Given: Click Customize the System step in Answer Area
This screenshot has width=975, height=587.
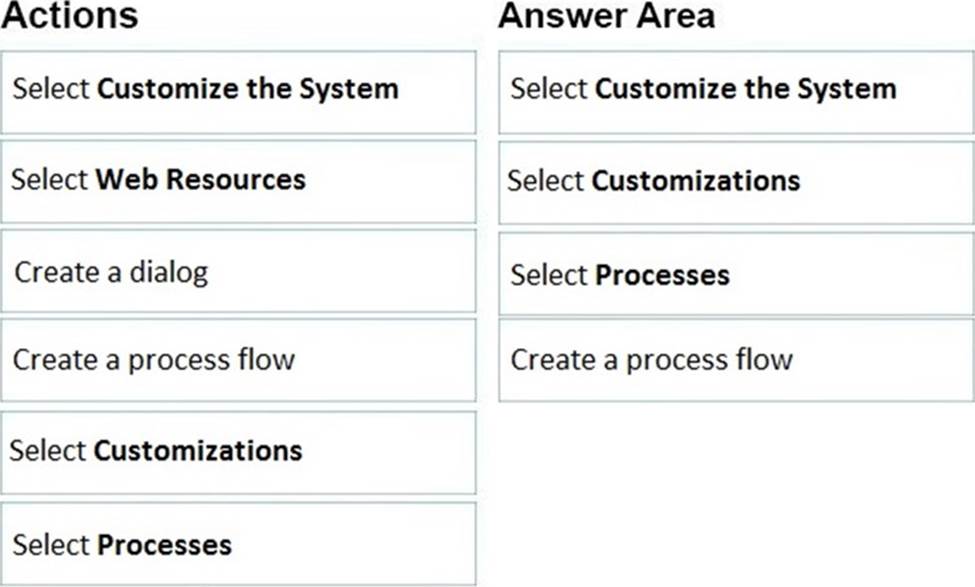Looking at the screenshot, I should click(x=736, y=89).
